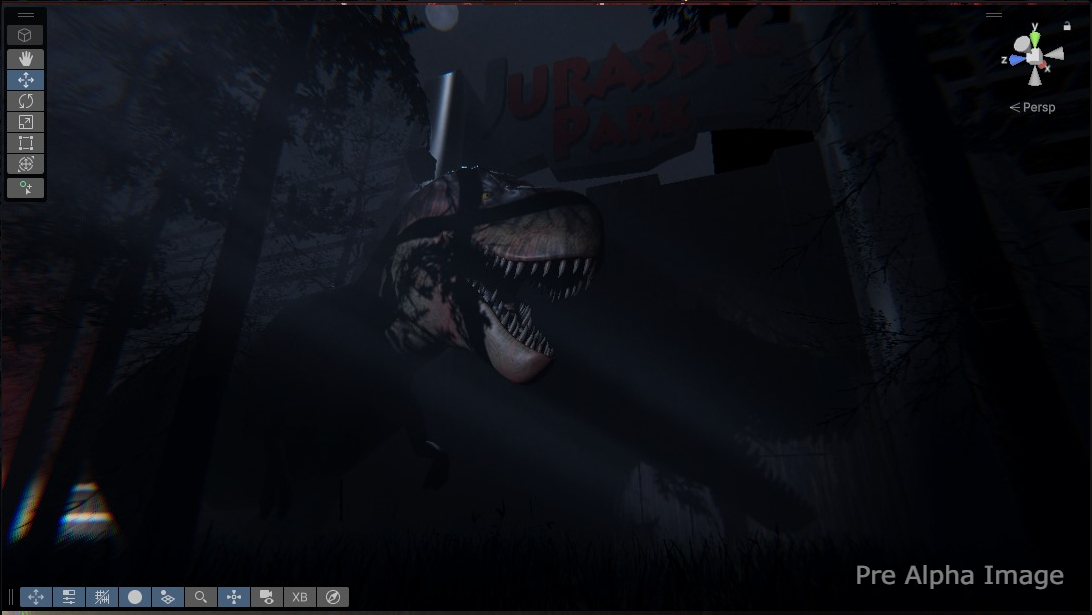Toggle the sliders settings button in bottom bar
The width and height of the screenshot is (1092, 615).
[x=69, y=597]
